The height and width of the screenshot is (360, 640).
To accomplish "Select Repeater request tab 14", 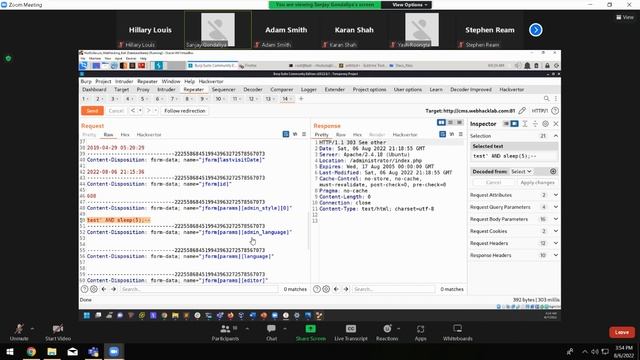I will click(x=286, y=99).
